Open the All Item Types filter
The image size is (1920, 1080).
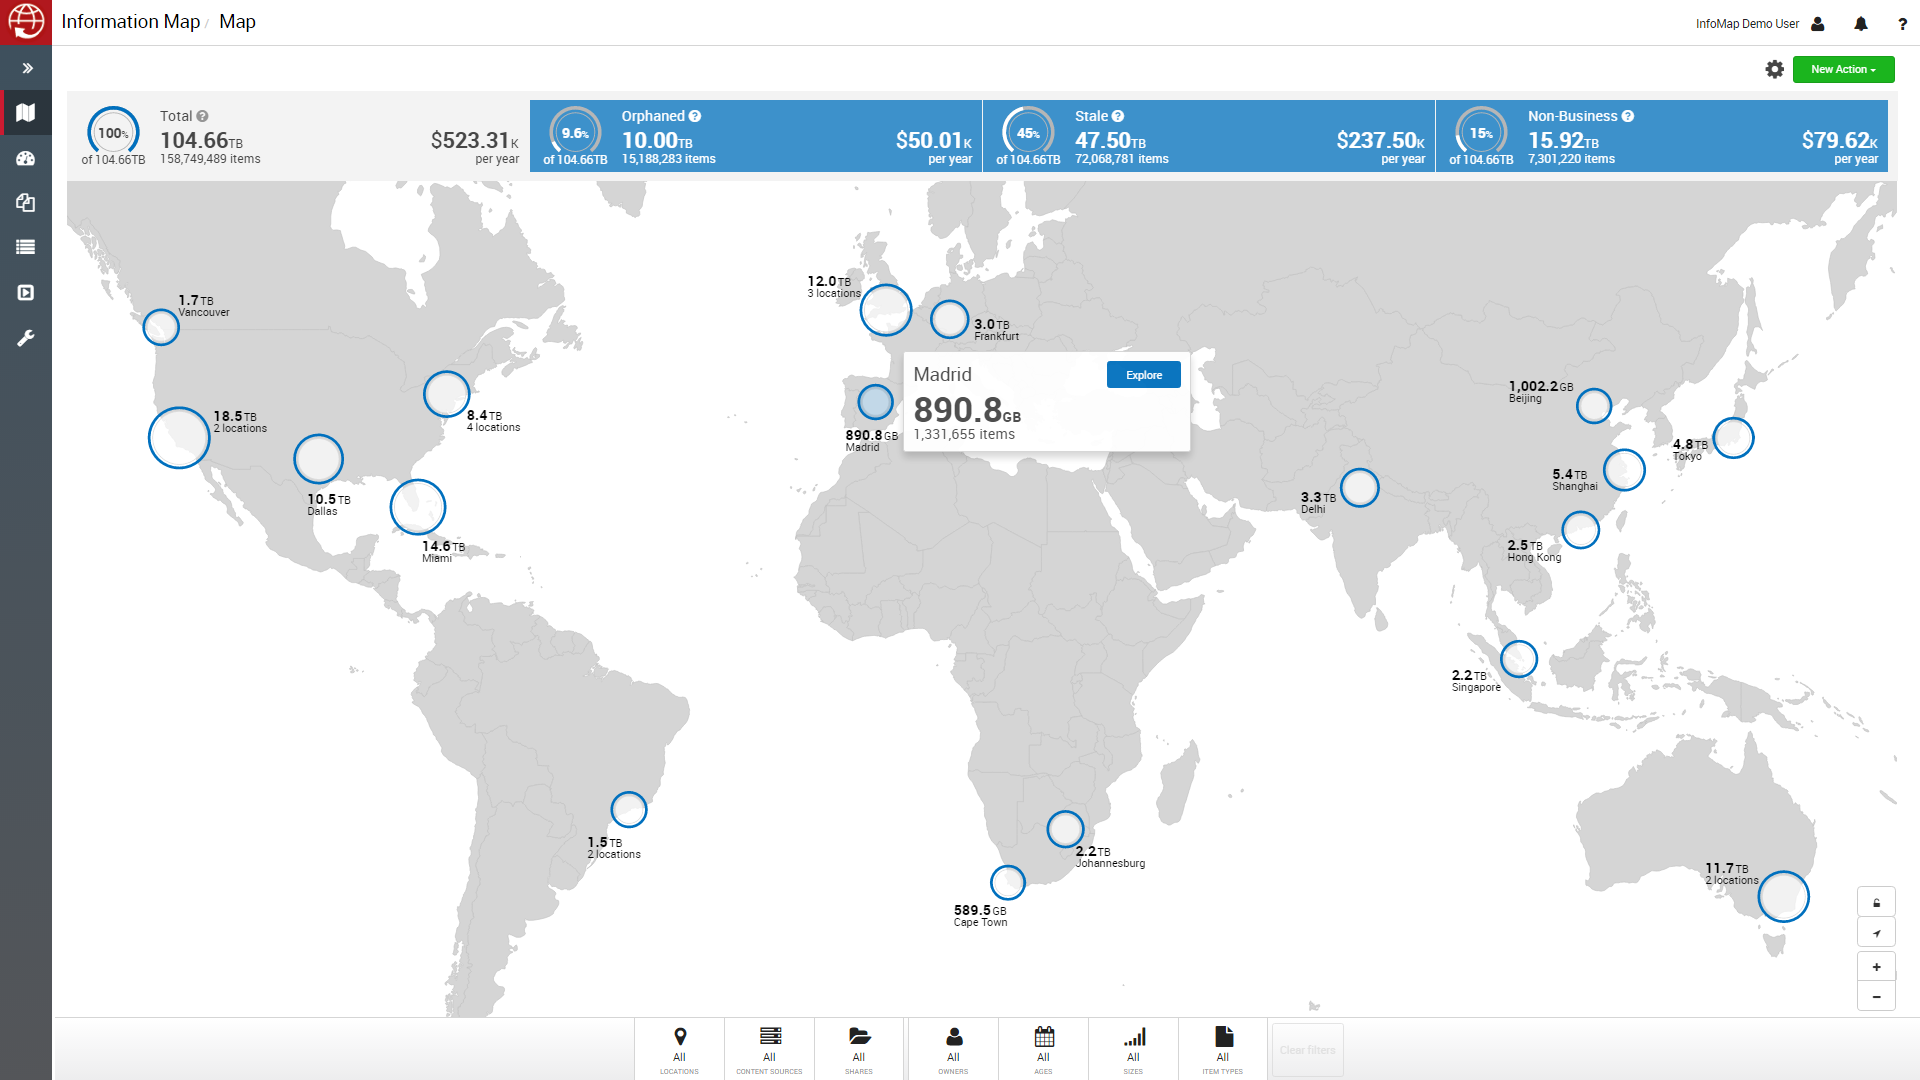tap(1222, 1049)
